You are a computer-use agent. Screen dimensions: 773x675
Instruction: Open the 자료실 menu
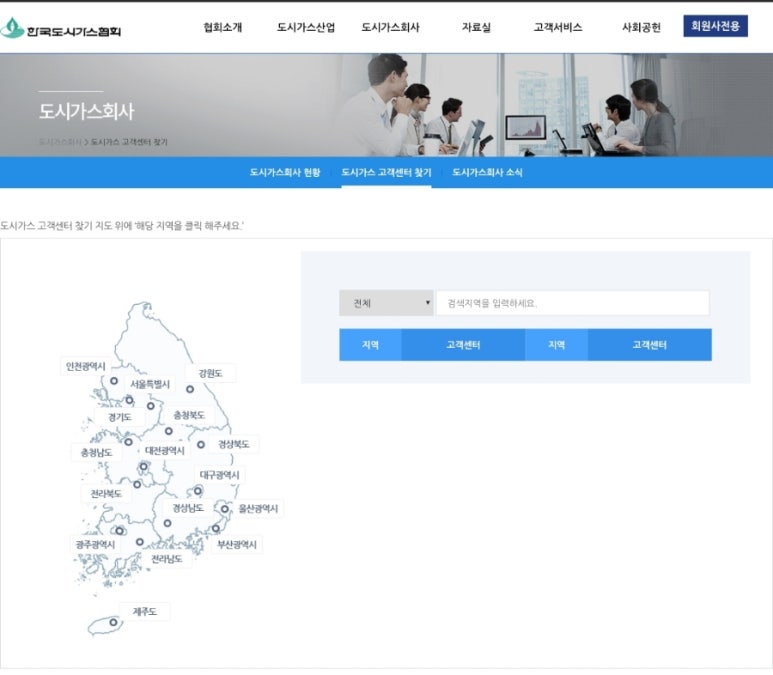point(476,28)
